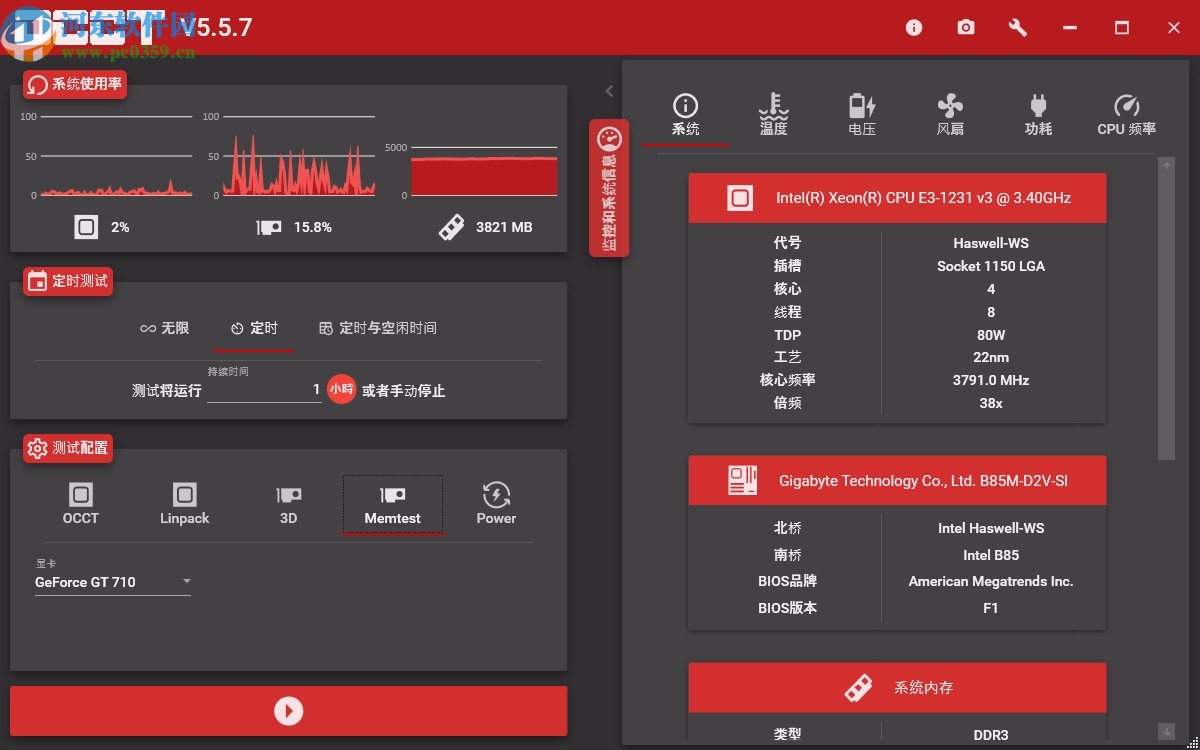Click the Intel Xeon E3-1231 v3 title text

point(923,198)
